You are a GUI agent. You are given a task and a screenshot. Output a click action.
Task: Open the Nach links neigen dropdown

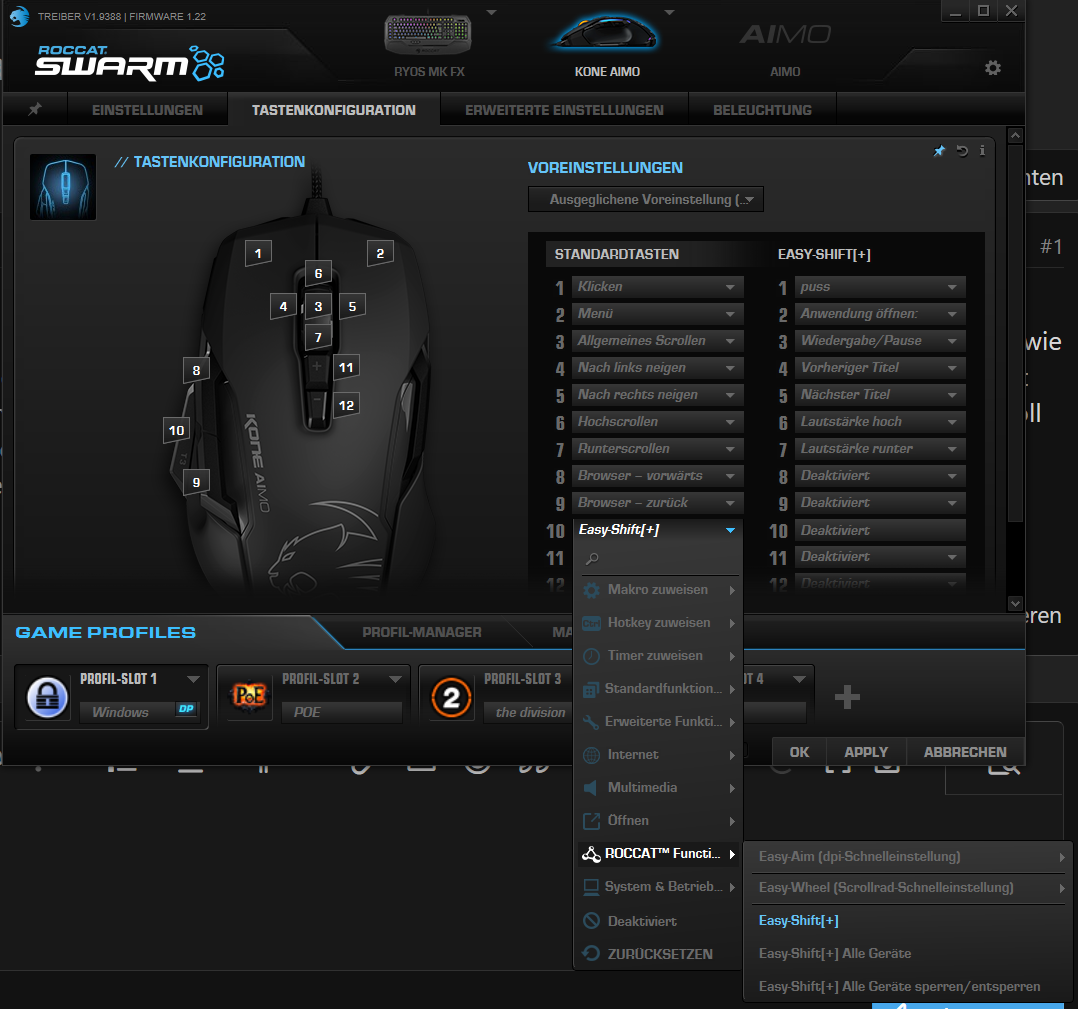pos(657,368)
